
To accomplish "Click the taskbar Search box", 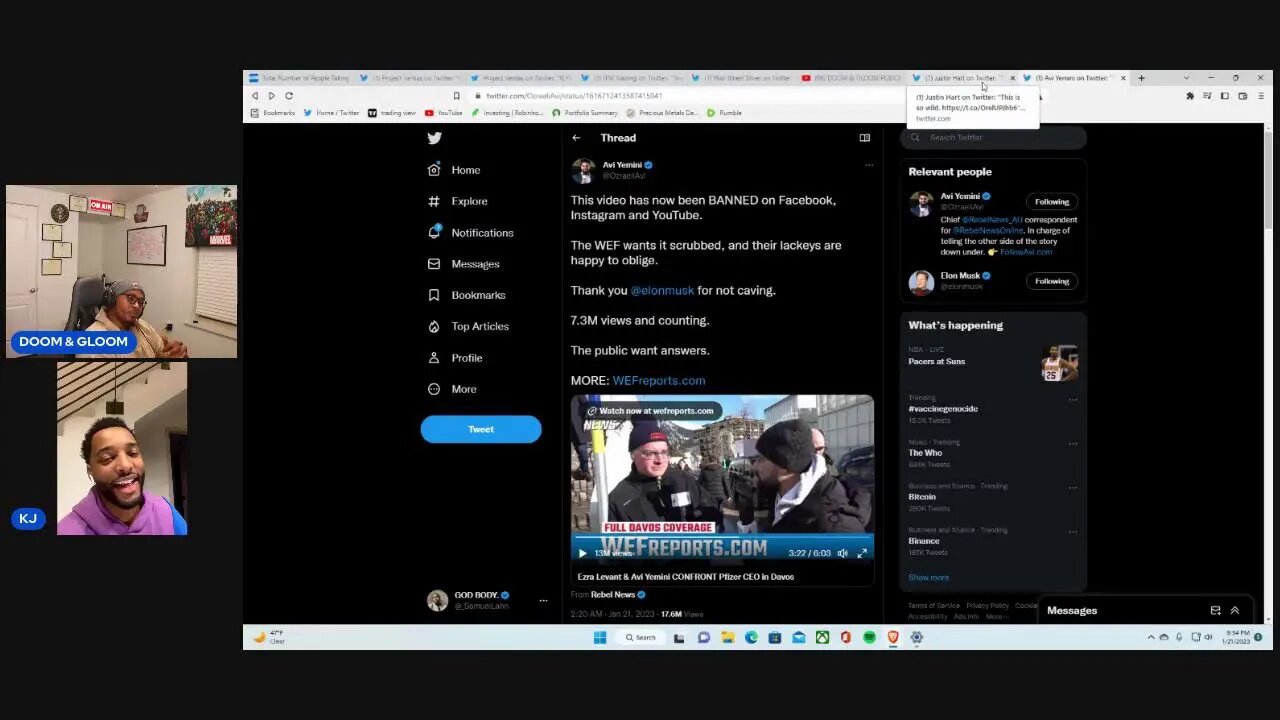I will click(641, 637).
